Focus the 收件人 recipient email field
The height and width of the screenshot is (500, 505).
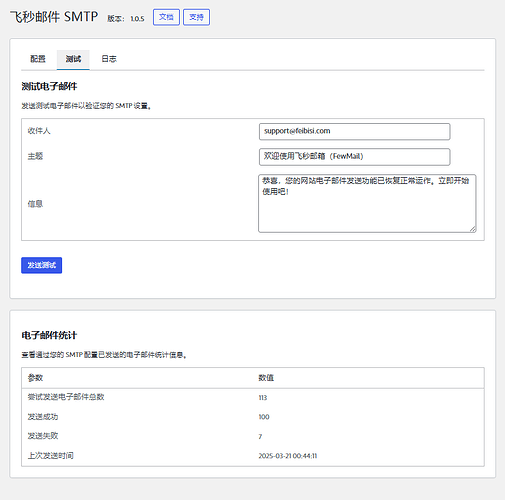click(x=355, y=131)
